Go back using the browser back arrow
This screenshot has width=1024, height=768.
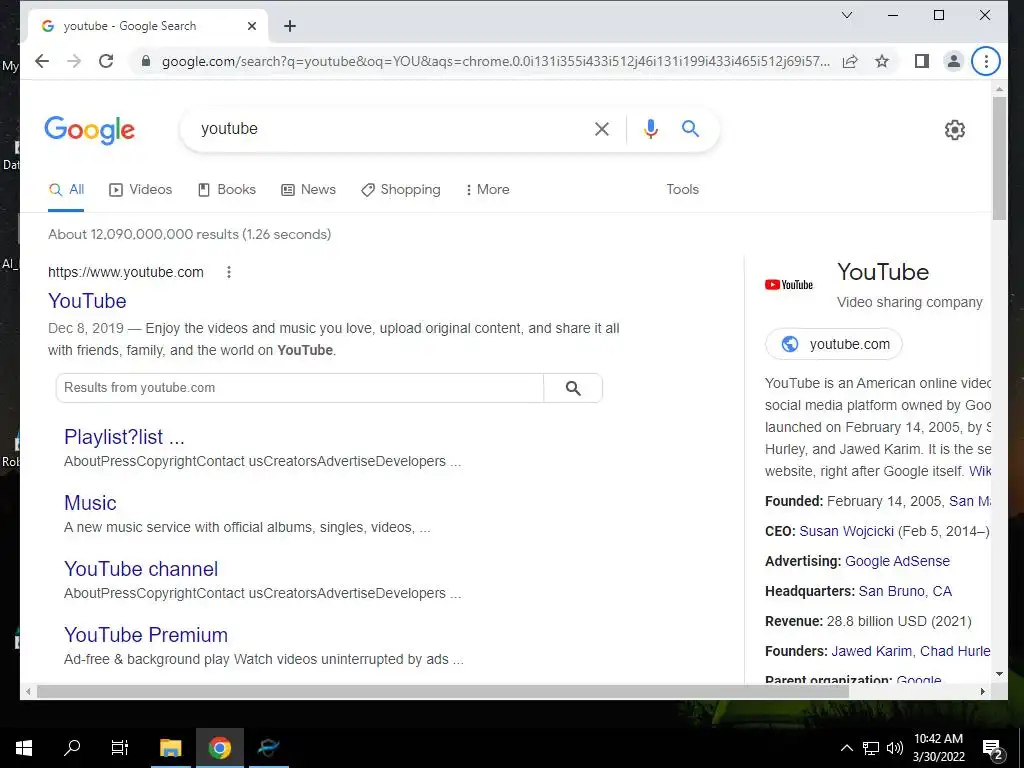click(42, 61)
